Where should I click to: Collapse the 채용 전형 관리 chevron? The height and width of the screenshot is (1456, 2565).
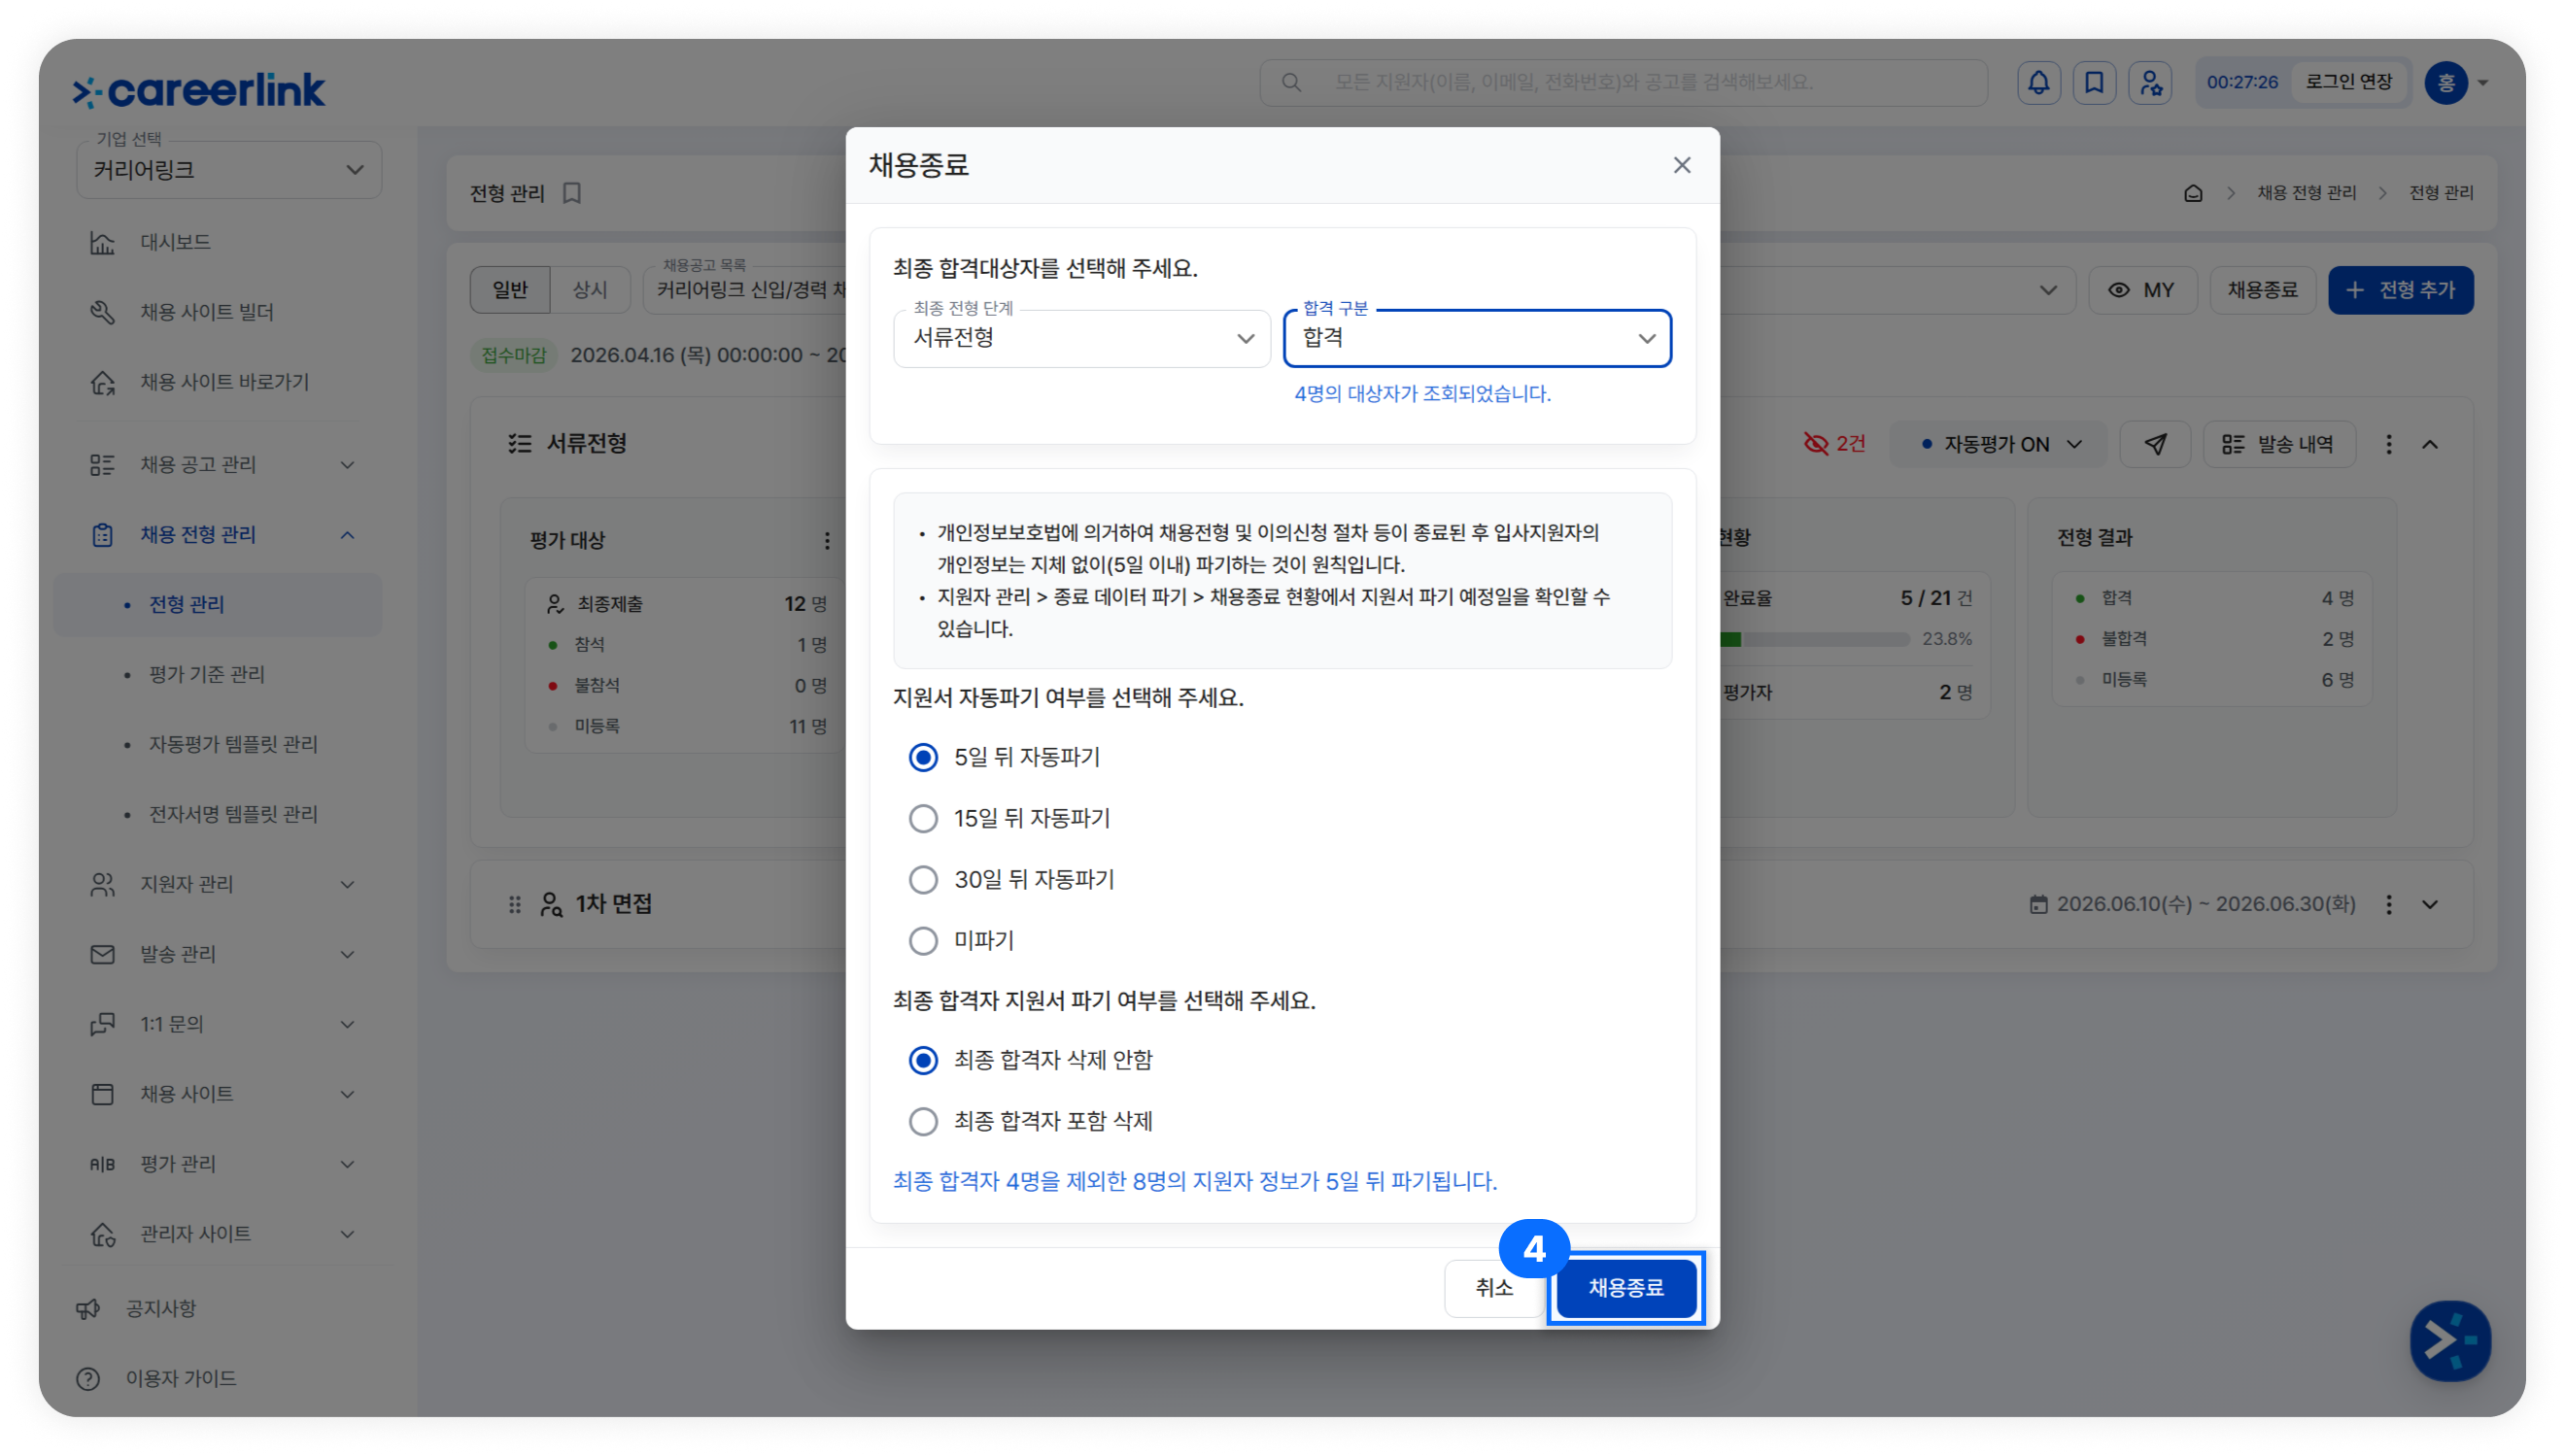click(x=347, y=535)
